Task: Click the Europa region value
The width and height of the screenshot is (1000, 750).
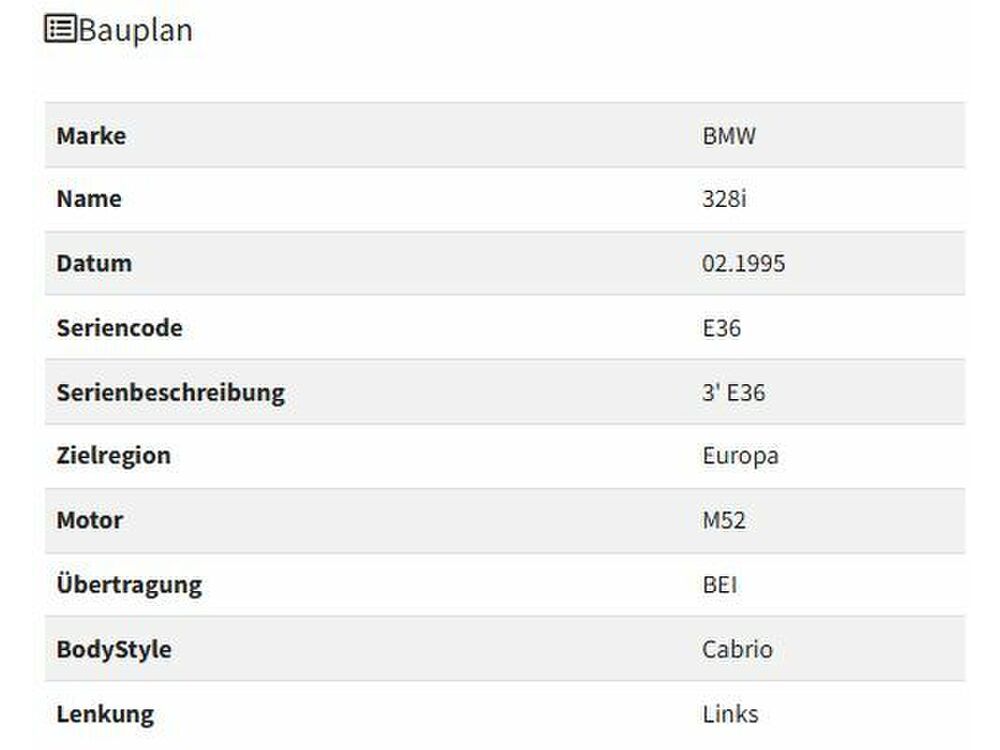Action: pyautogui.click(x=740, y=456)
